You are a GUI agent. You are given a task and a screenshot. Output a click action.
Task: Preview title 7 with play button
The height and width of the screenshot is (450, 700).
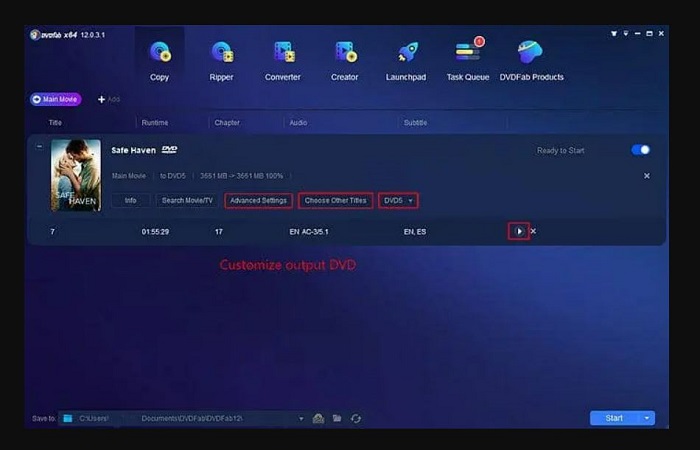(519, 231)
